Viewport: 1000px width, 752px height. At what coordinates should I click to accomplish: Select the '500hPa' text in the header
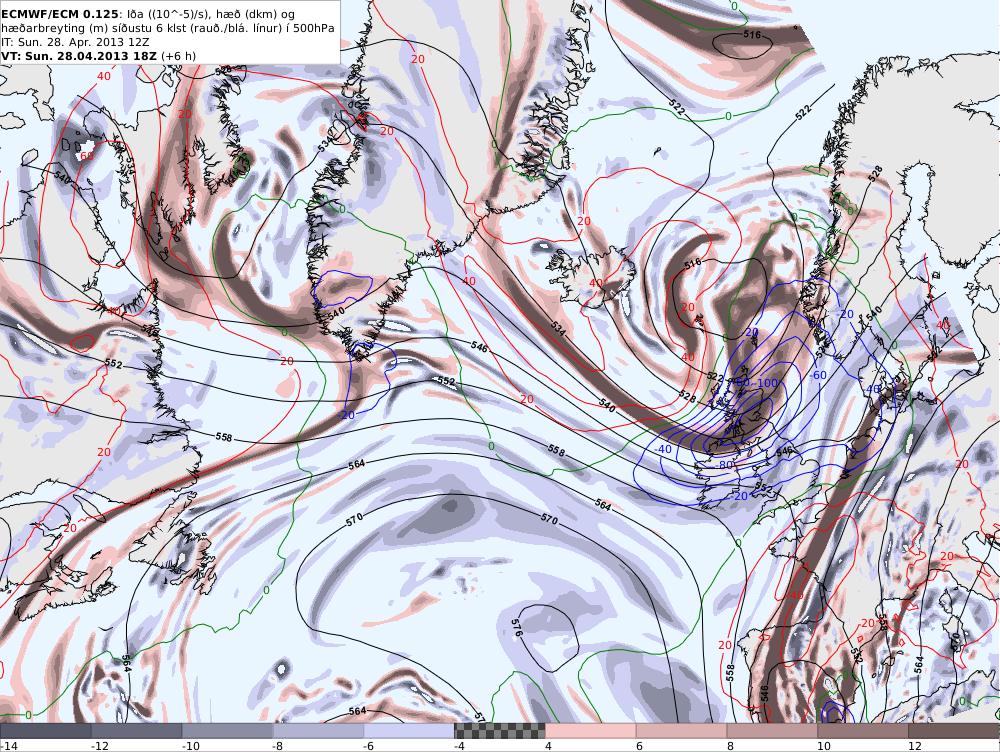click(x=313, y=28)
